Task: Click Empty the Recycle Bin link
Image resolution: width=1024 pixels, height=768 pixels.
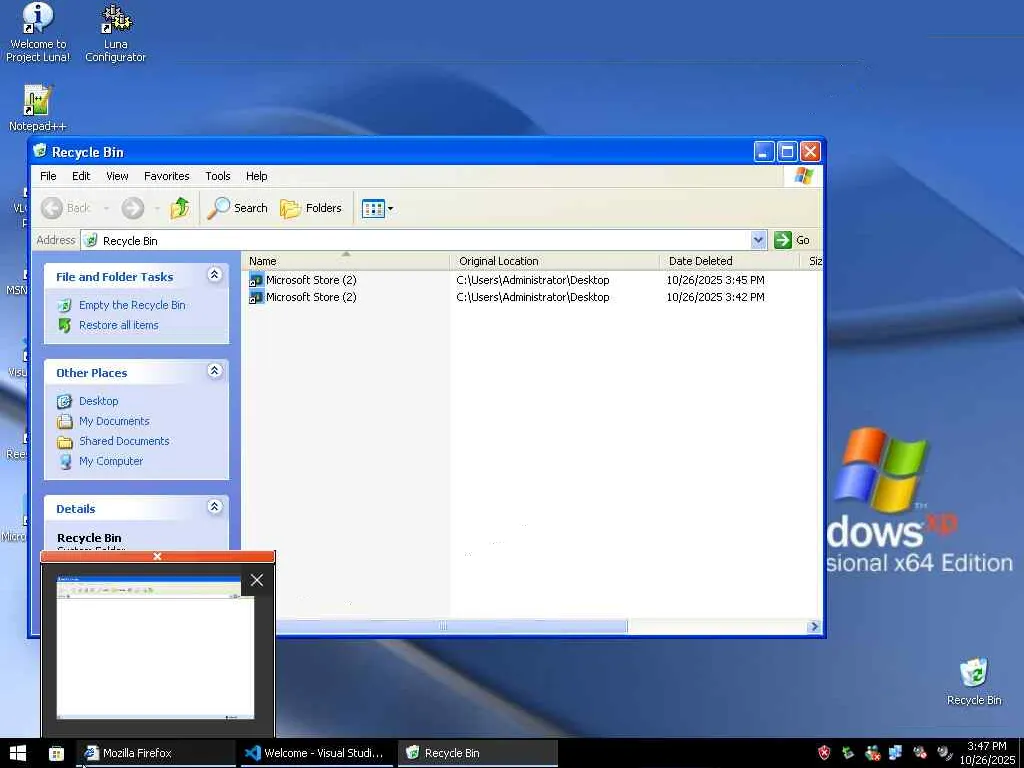Action: (132, 305)
